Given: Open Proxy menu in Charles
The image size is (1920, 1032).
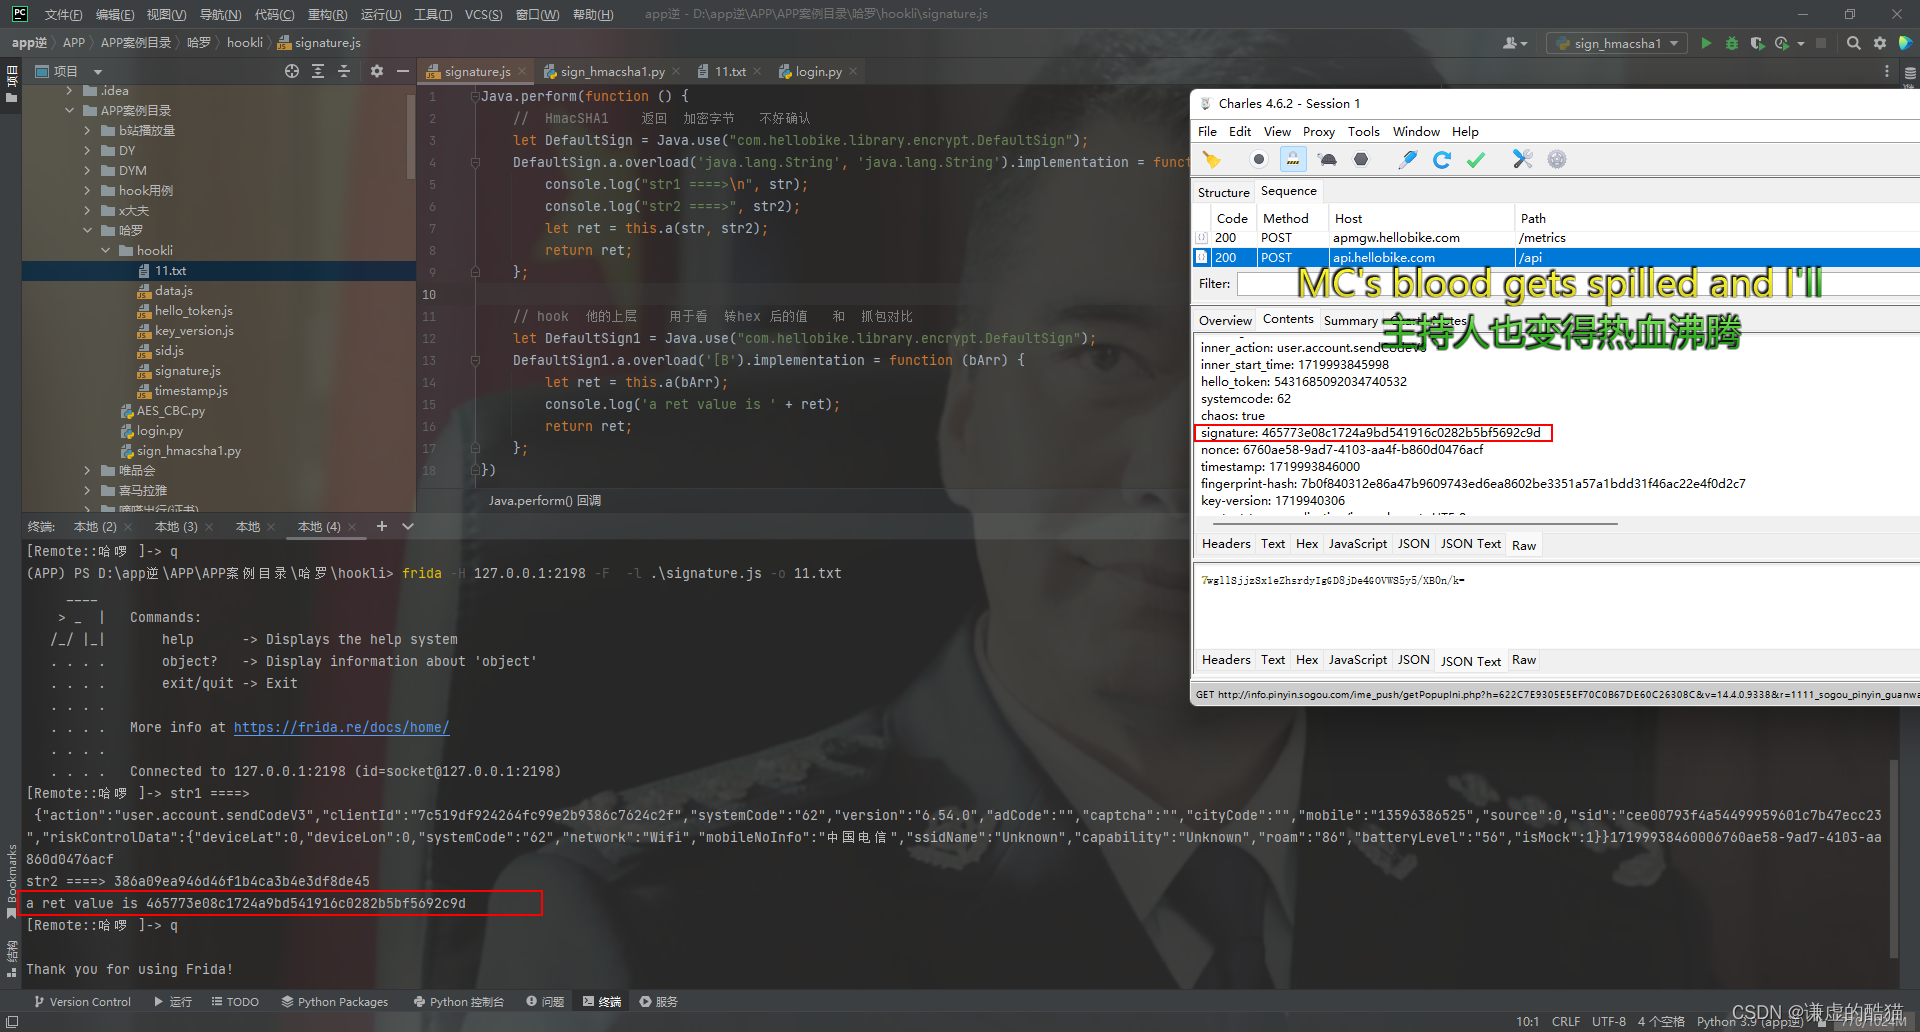Looking at the screenshot, I should point(1318,132).
